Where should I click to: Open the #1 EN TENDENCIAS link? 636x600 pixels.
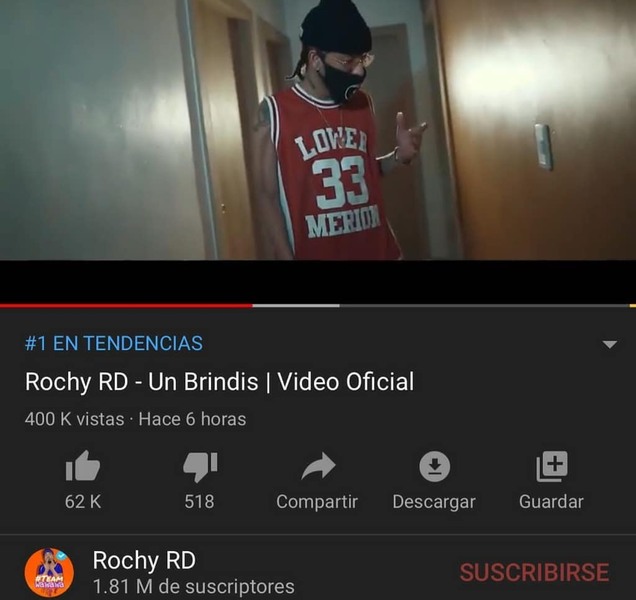[x=114, y=343]
